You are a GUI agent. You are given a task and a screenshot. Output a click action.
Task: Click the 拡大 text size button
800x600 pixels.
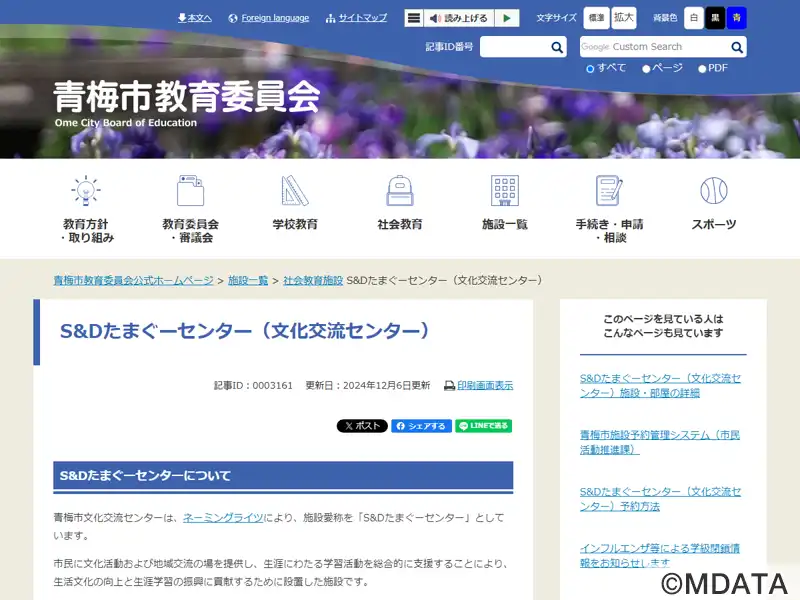pyautogui.click(x=624, y=18)
